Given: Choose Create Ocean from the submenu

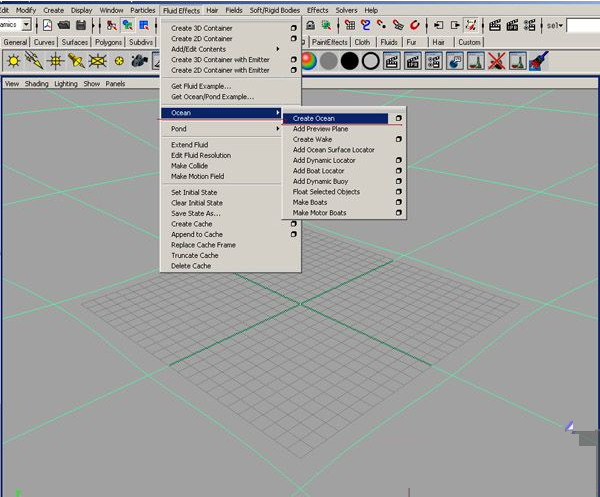Looking at the screenshot, I should pyautogui.click(x=336, y=119).
